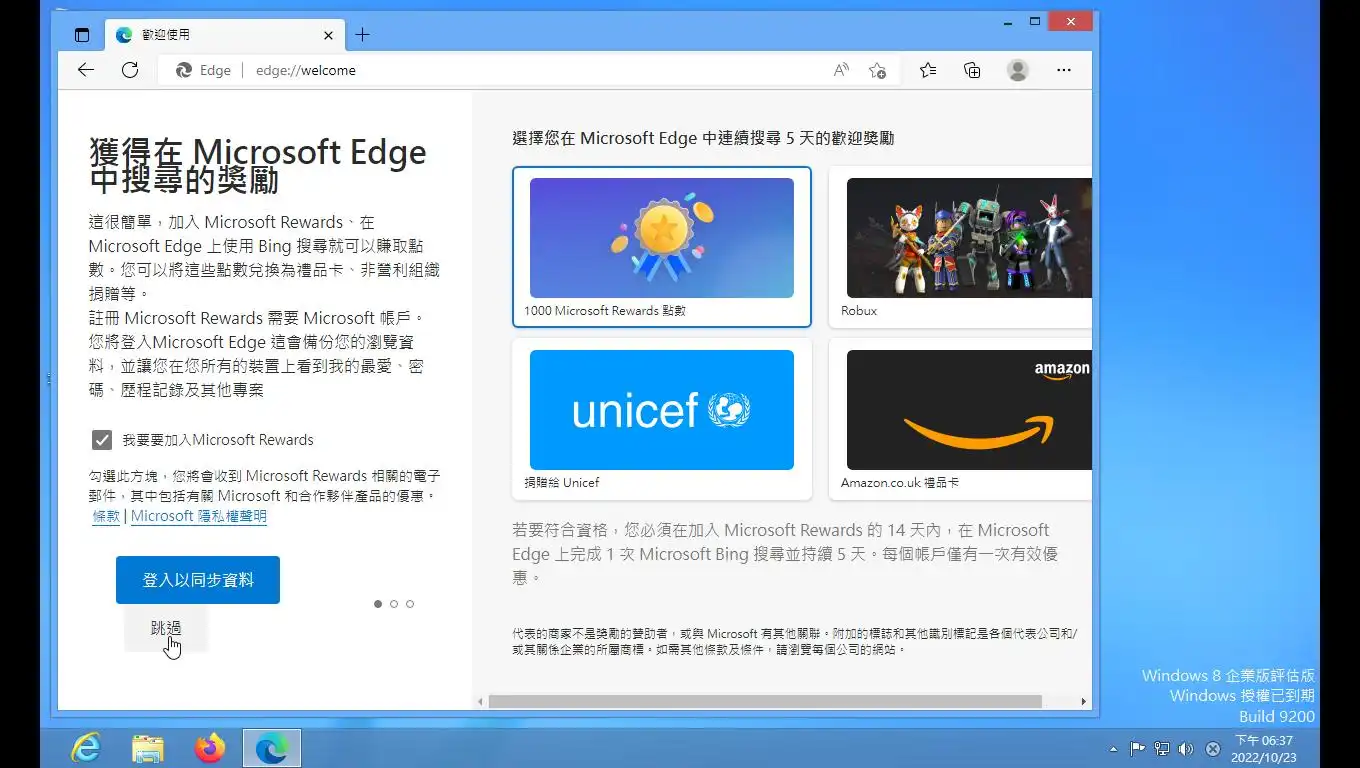This screenshot has height=768, width=1360.
Task: Activate Read aloud icon in address bar
Action: [x=841, y=70]
